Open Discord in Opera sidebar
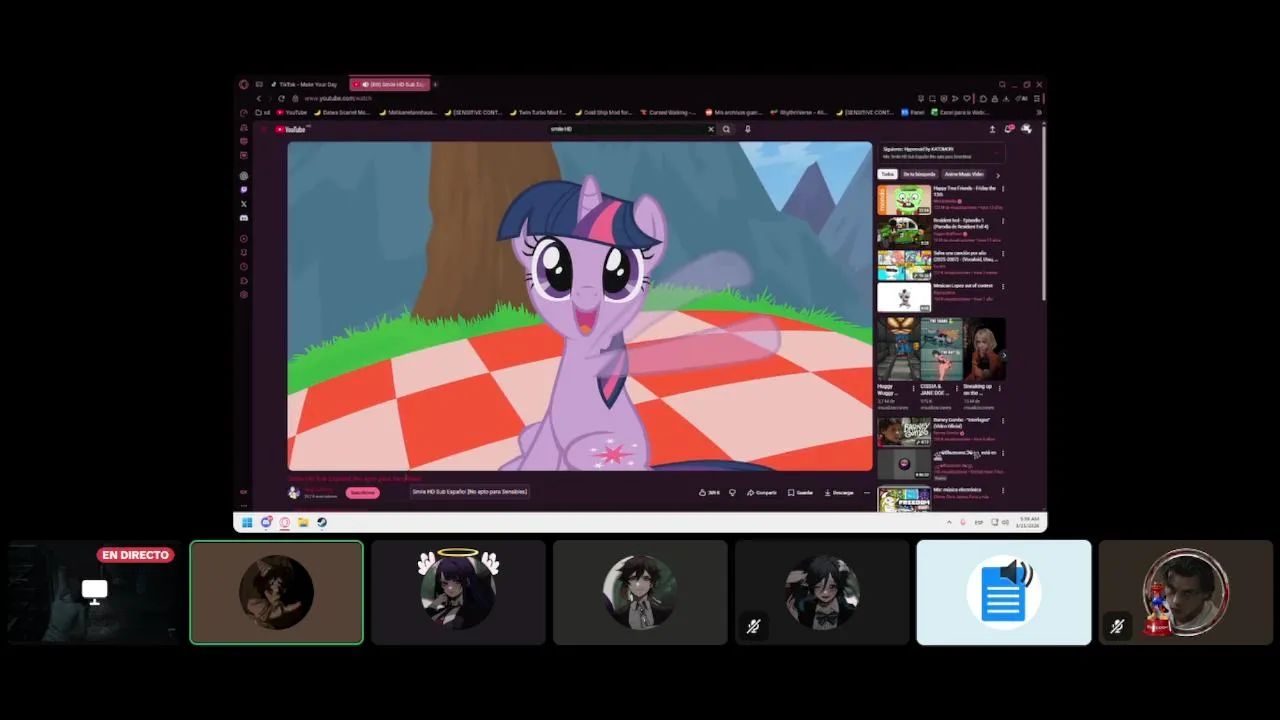 click(244, 218)
